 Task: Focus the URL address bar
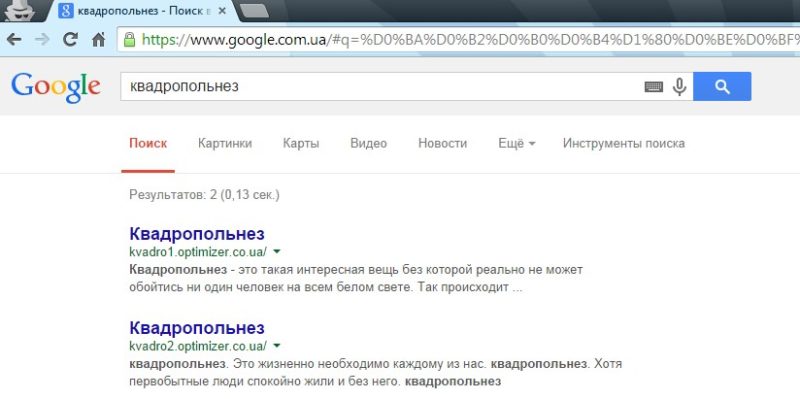(x=458, y=39)
